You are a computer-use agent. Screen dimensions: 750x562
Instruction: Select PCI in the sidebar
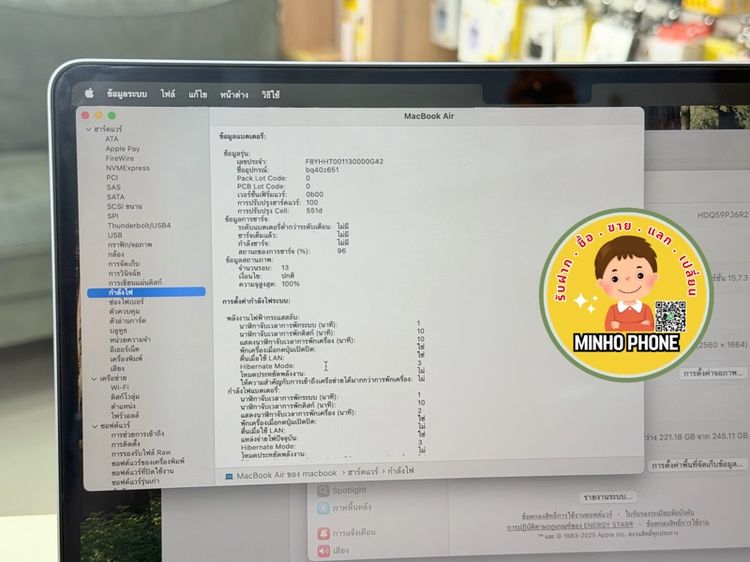click(x=112, y=177)
